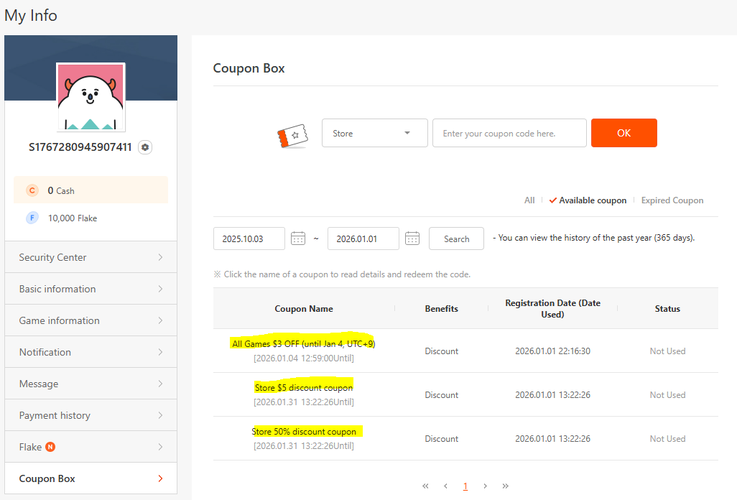The height and width of the screenshot is (500, 737).
Task: Go to the last page of coupons
Action: pos(505,486)
